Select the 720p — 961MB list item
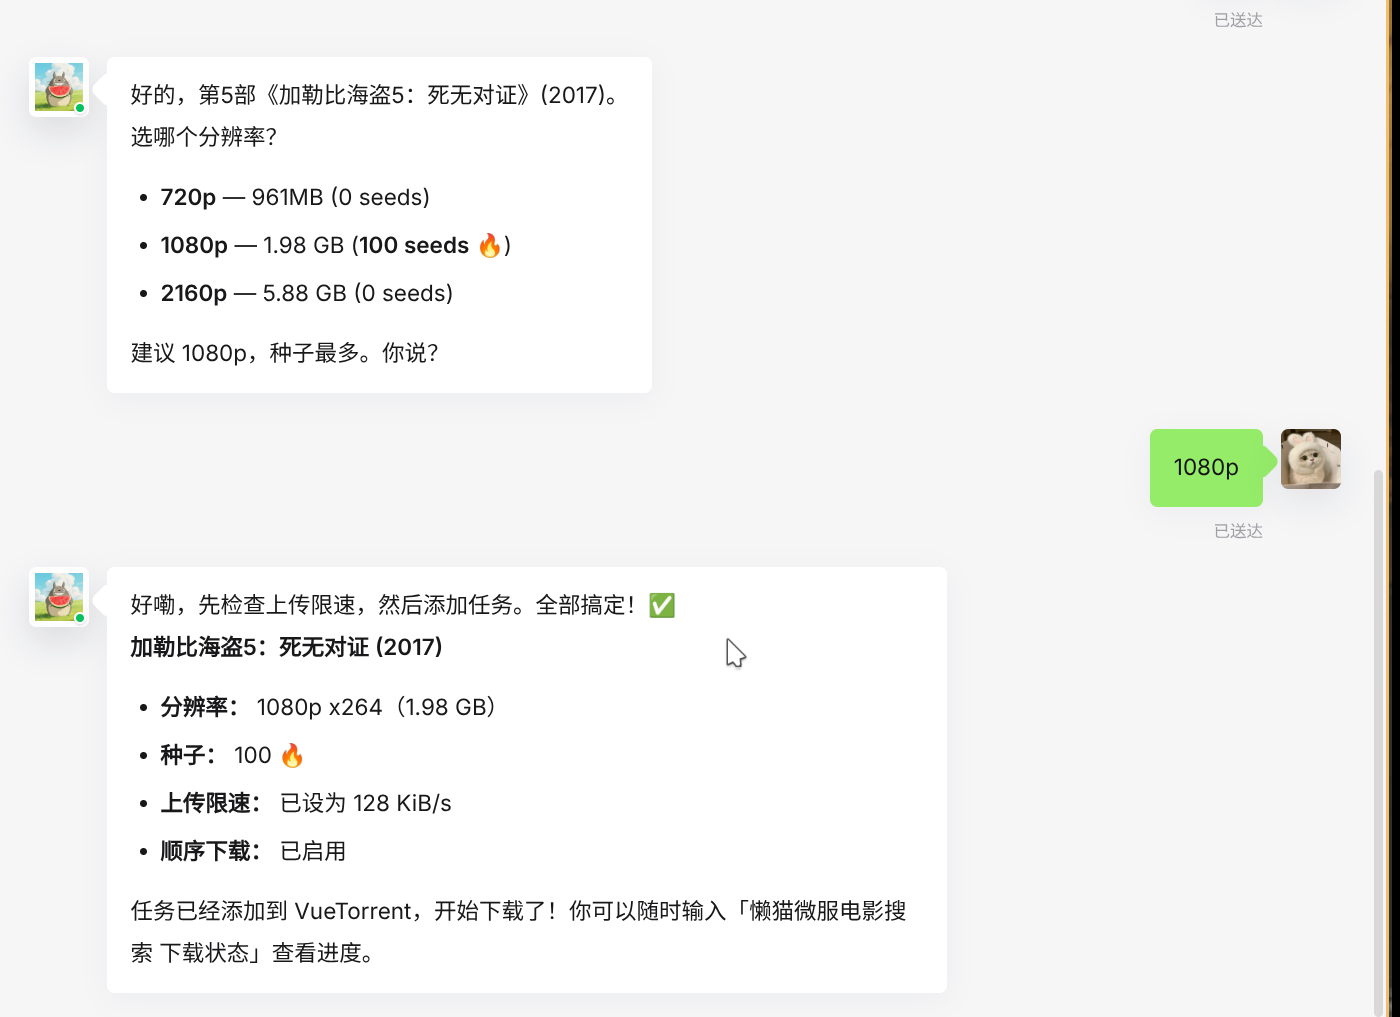The width and height of the screenshot is (1400, 1017). [x=295, y=197]
